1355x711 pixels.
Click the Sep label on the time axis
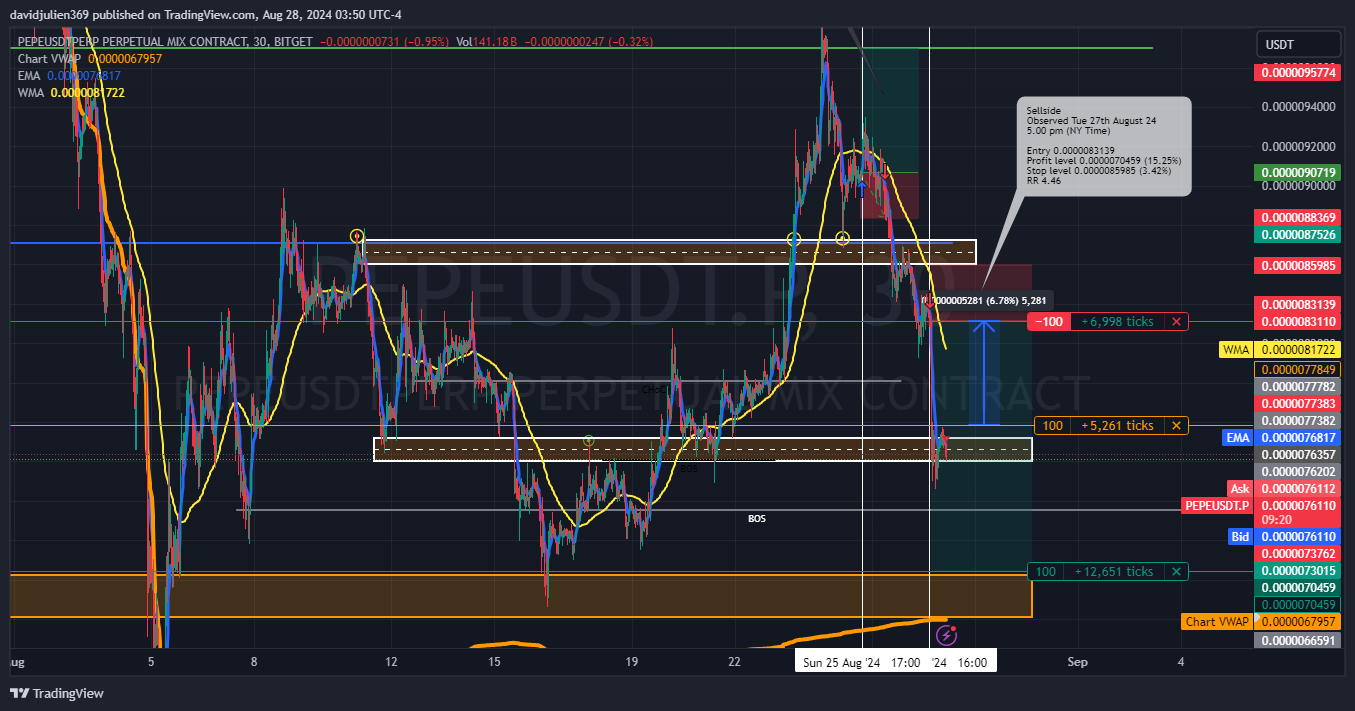pos(1077,663)
